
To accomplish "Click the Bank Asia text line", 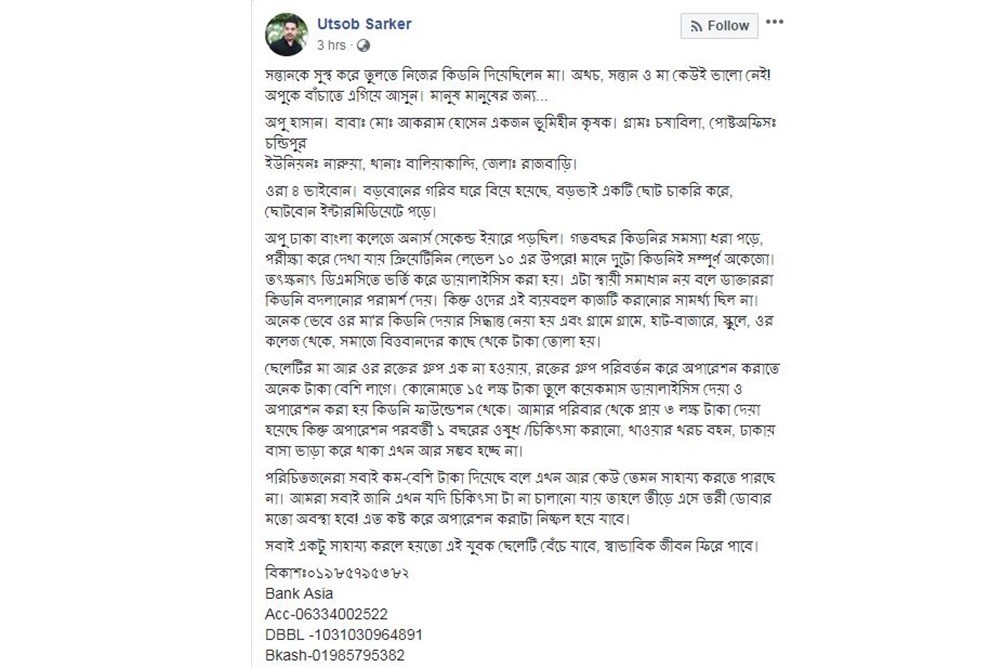I will (x=299, y=594).
